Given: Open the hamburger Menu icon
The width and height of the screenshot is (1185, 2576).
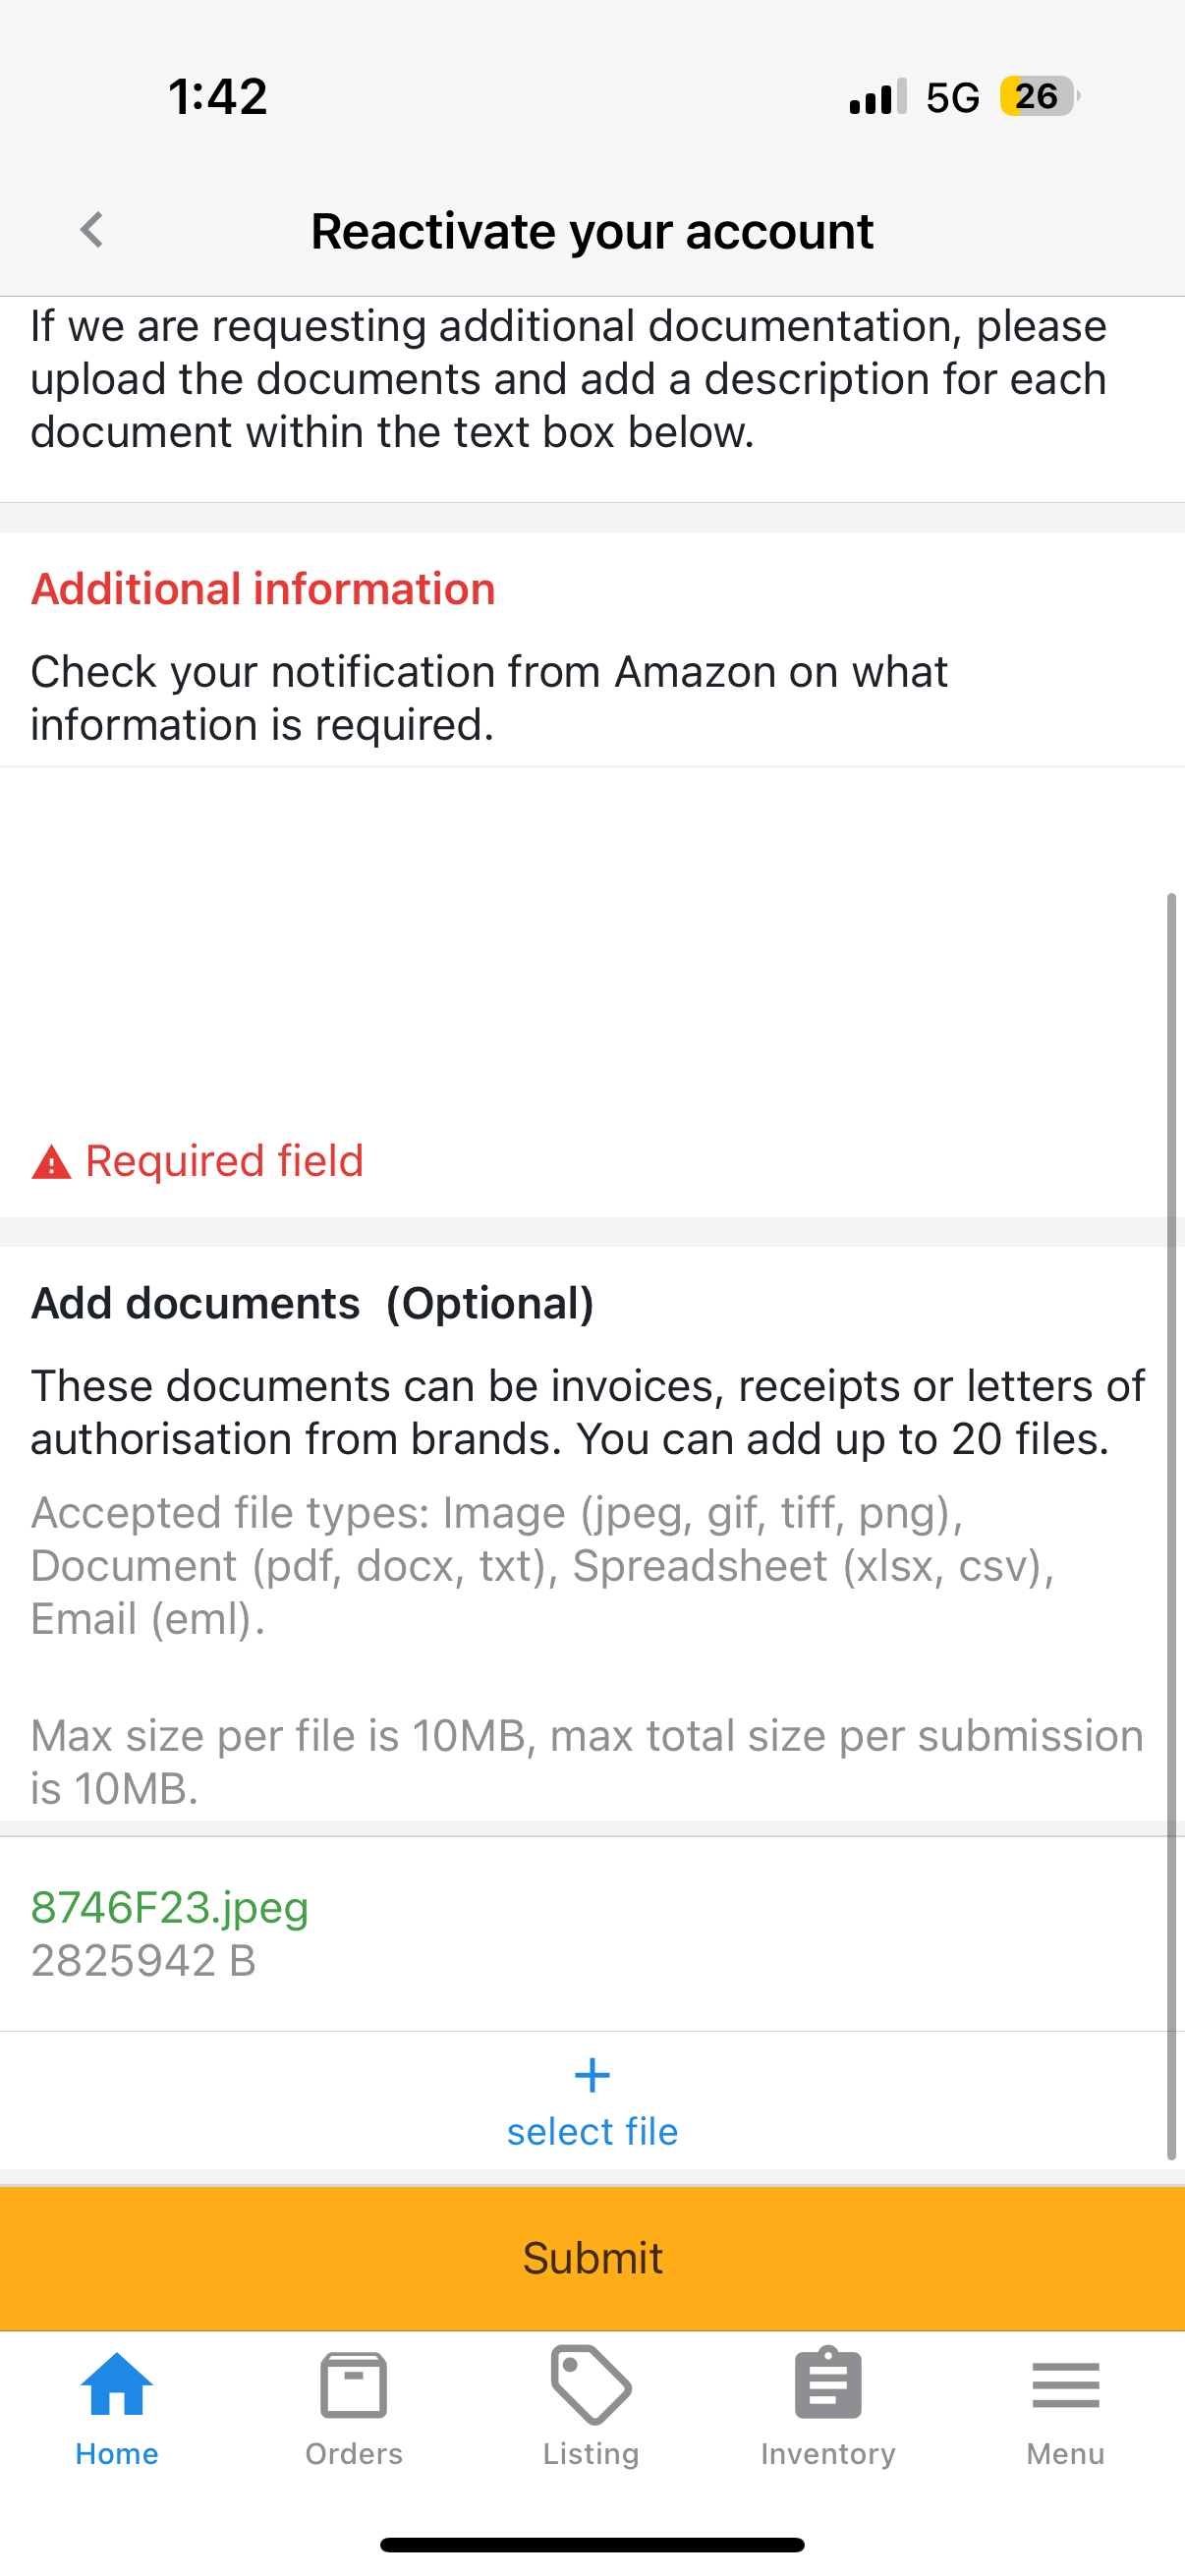Looking at the screenshot, I should [1066, 2385].
